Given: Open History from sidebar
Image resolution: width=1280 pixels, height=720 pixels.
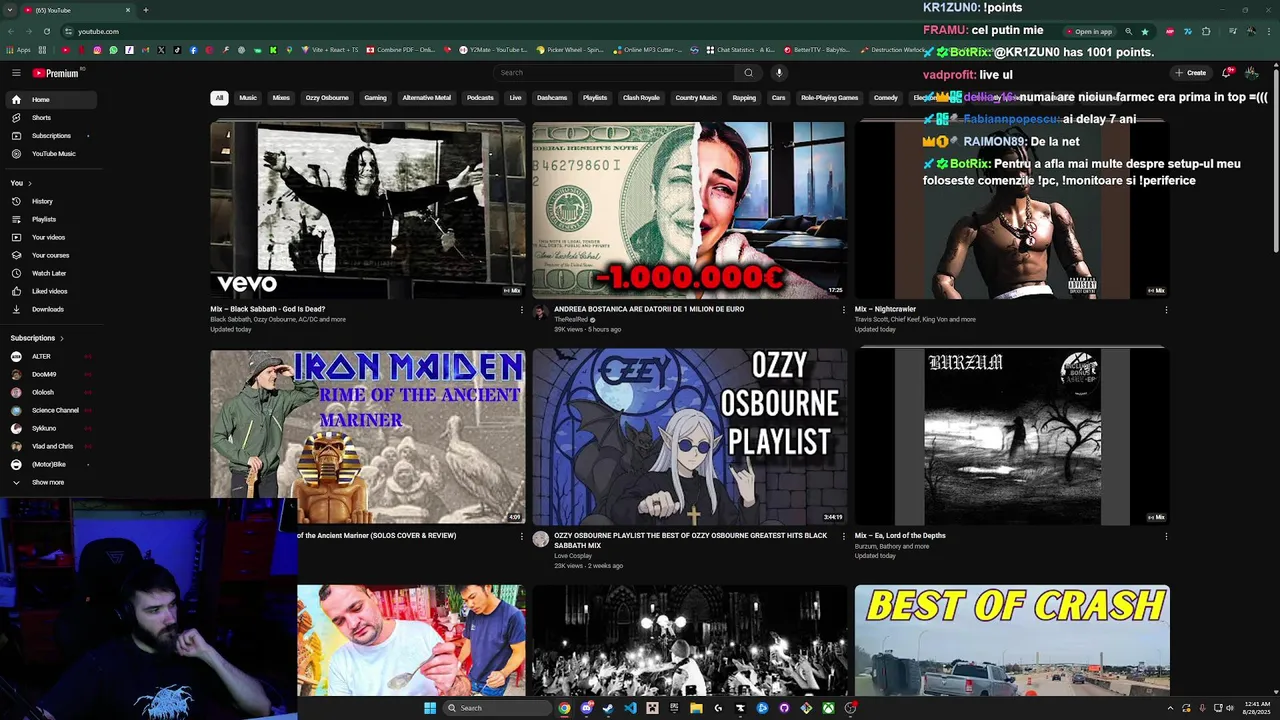Looking at the screenshot, I should pos(49,202).
